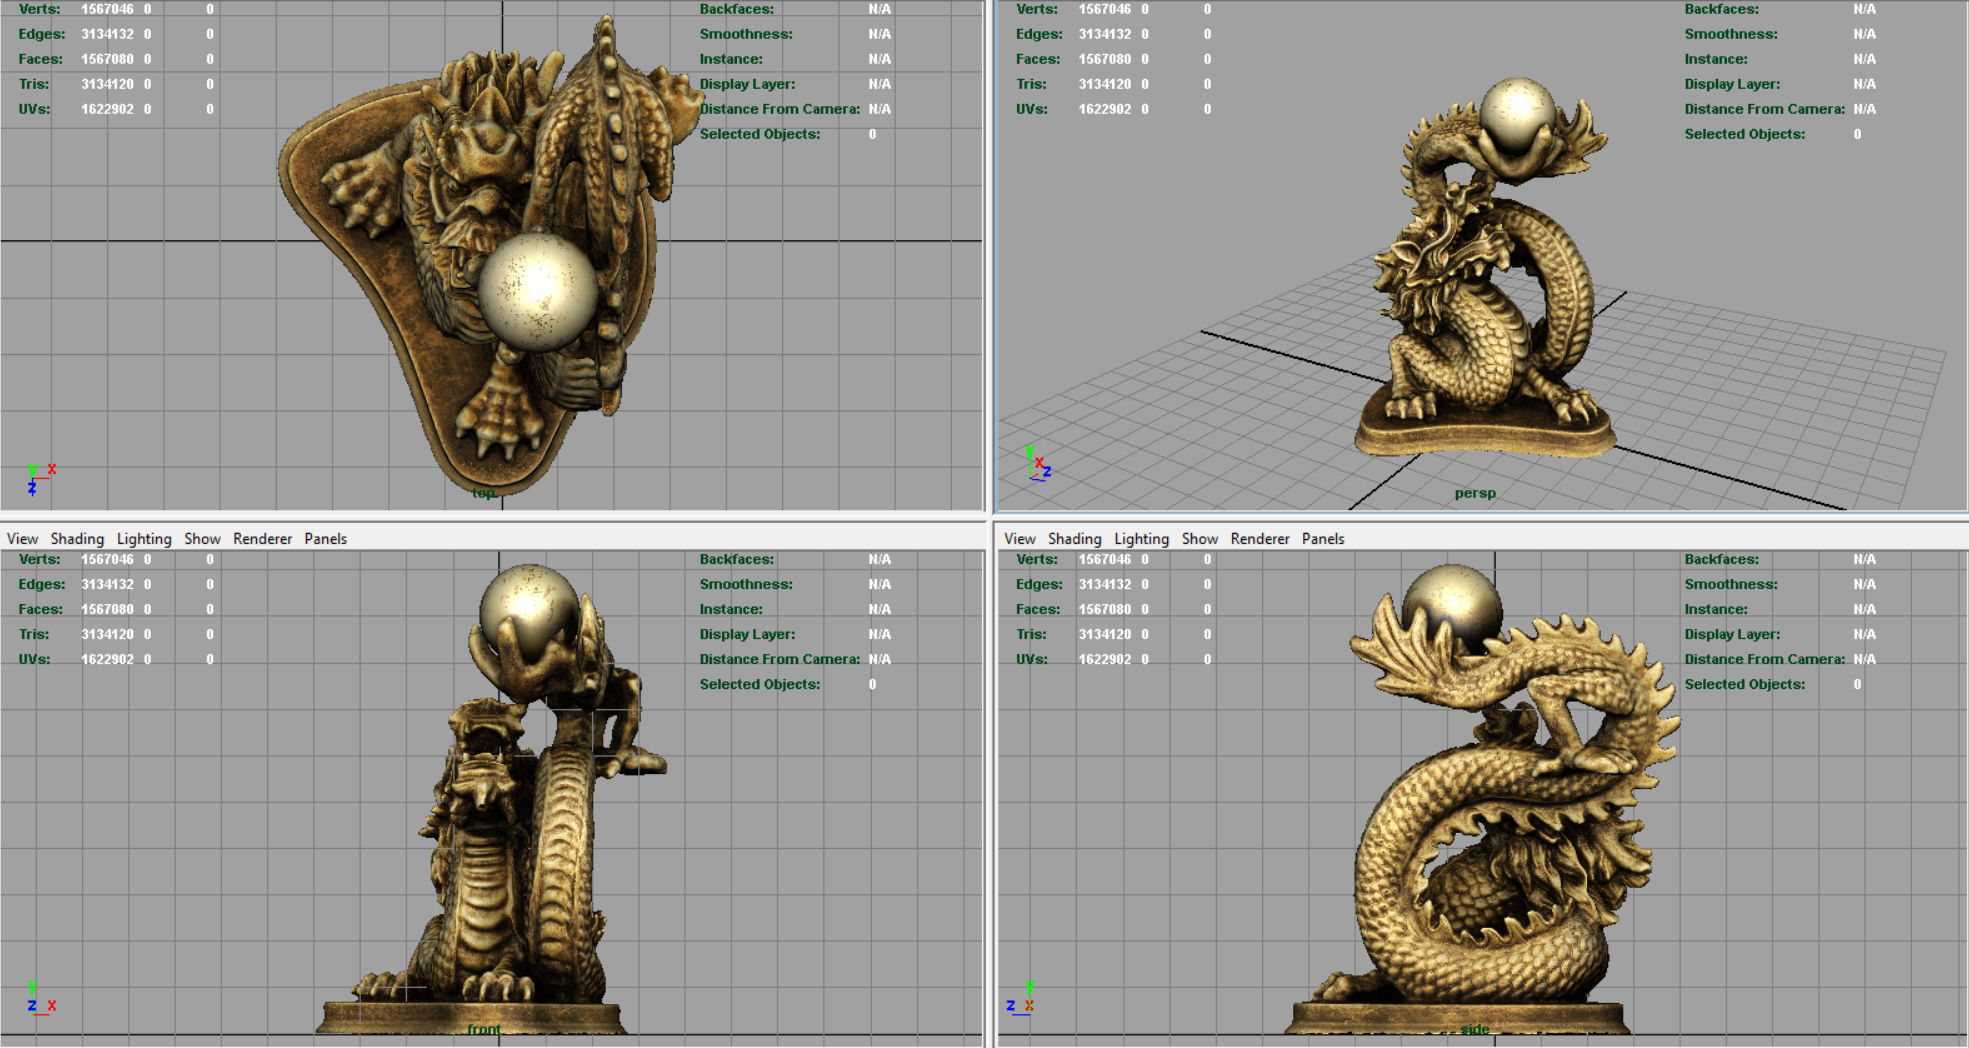Screen dimensions: 1969x1048
Task: Click 'Display Layer:' label in the front view
Action: coord(747,634)
